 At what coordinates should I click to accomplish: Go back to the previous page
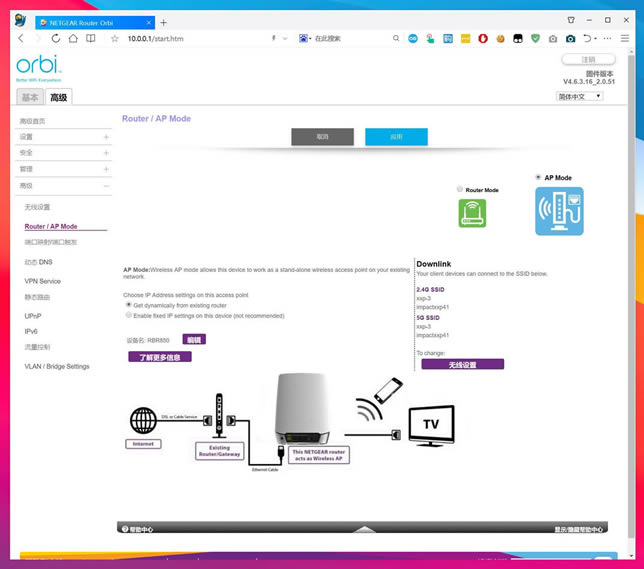[x=21, y=39]
